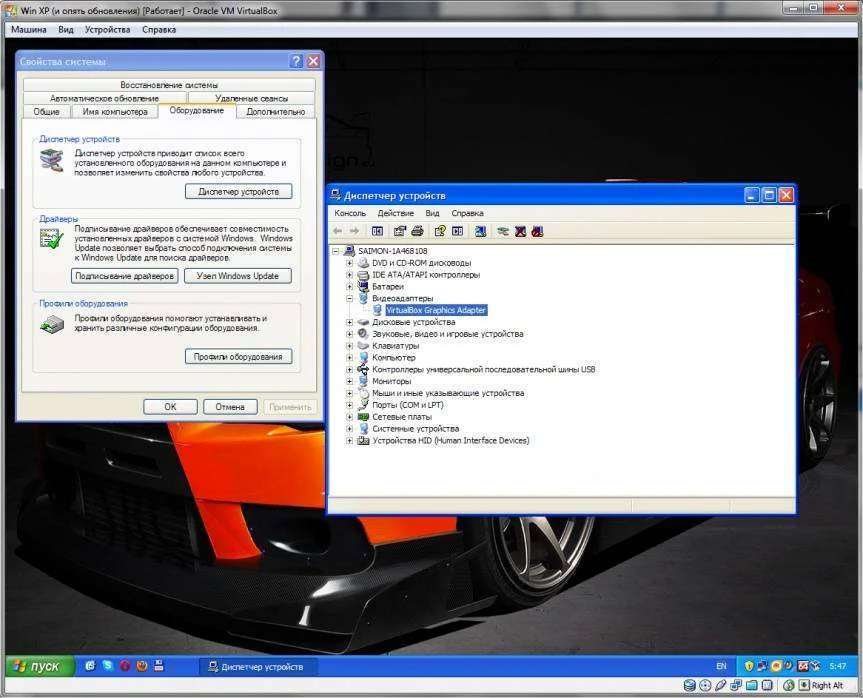Open the Действие menu in Device Manager
The height and width of the screenshot is (698, 863).
(x=396, y=213)
